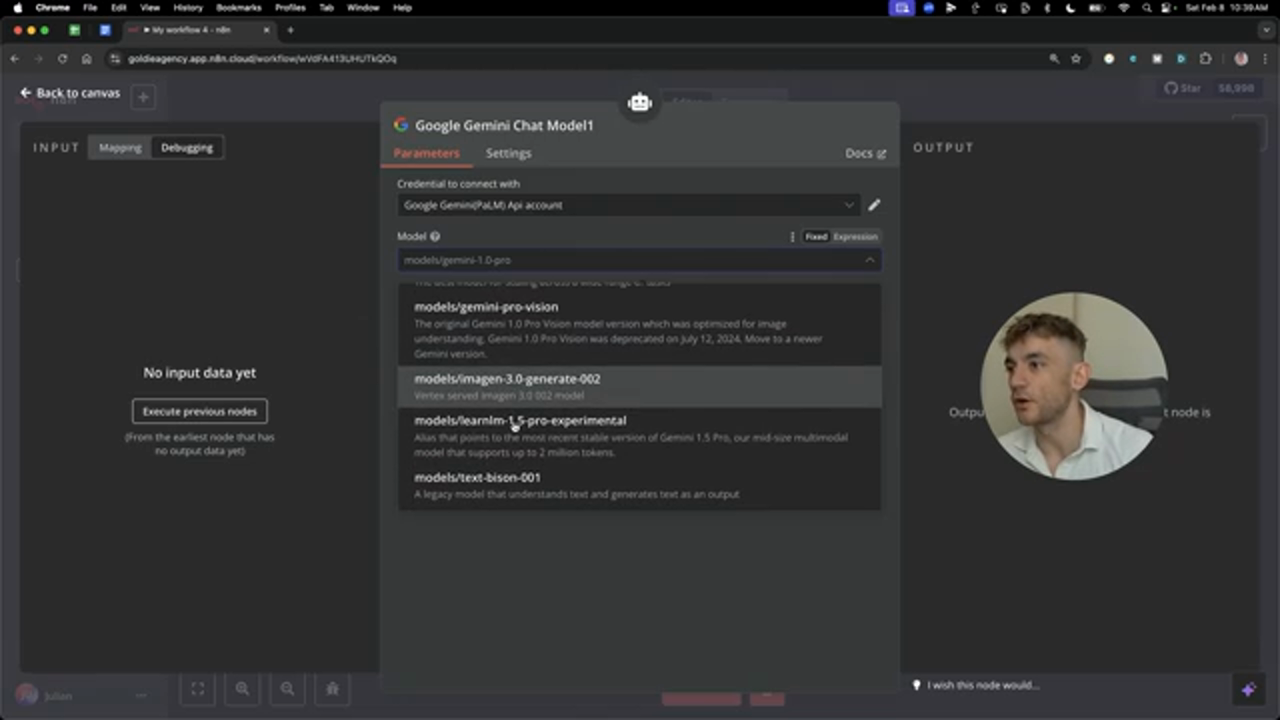Screen dimensions: 1280x720
Task: Collapse the Model dropdown list
Action: [x=869, y=260]
